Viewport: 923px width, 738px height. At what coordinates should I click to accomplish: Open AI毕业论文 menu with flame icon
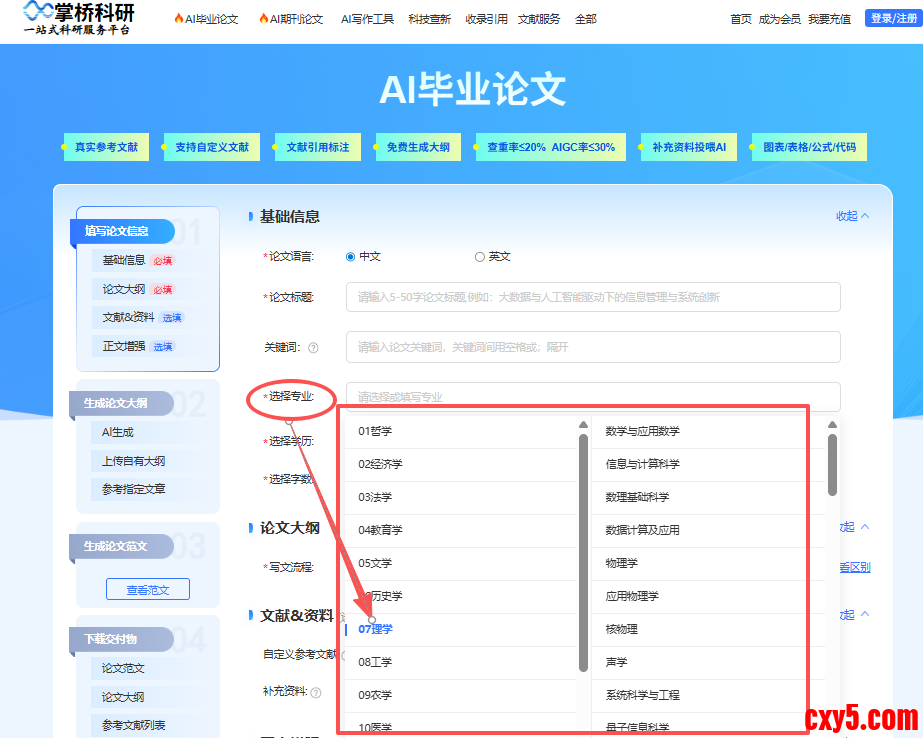click(206, 19)
